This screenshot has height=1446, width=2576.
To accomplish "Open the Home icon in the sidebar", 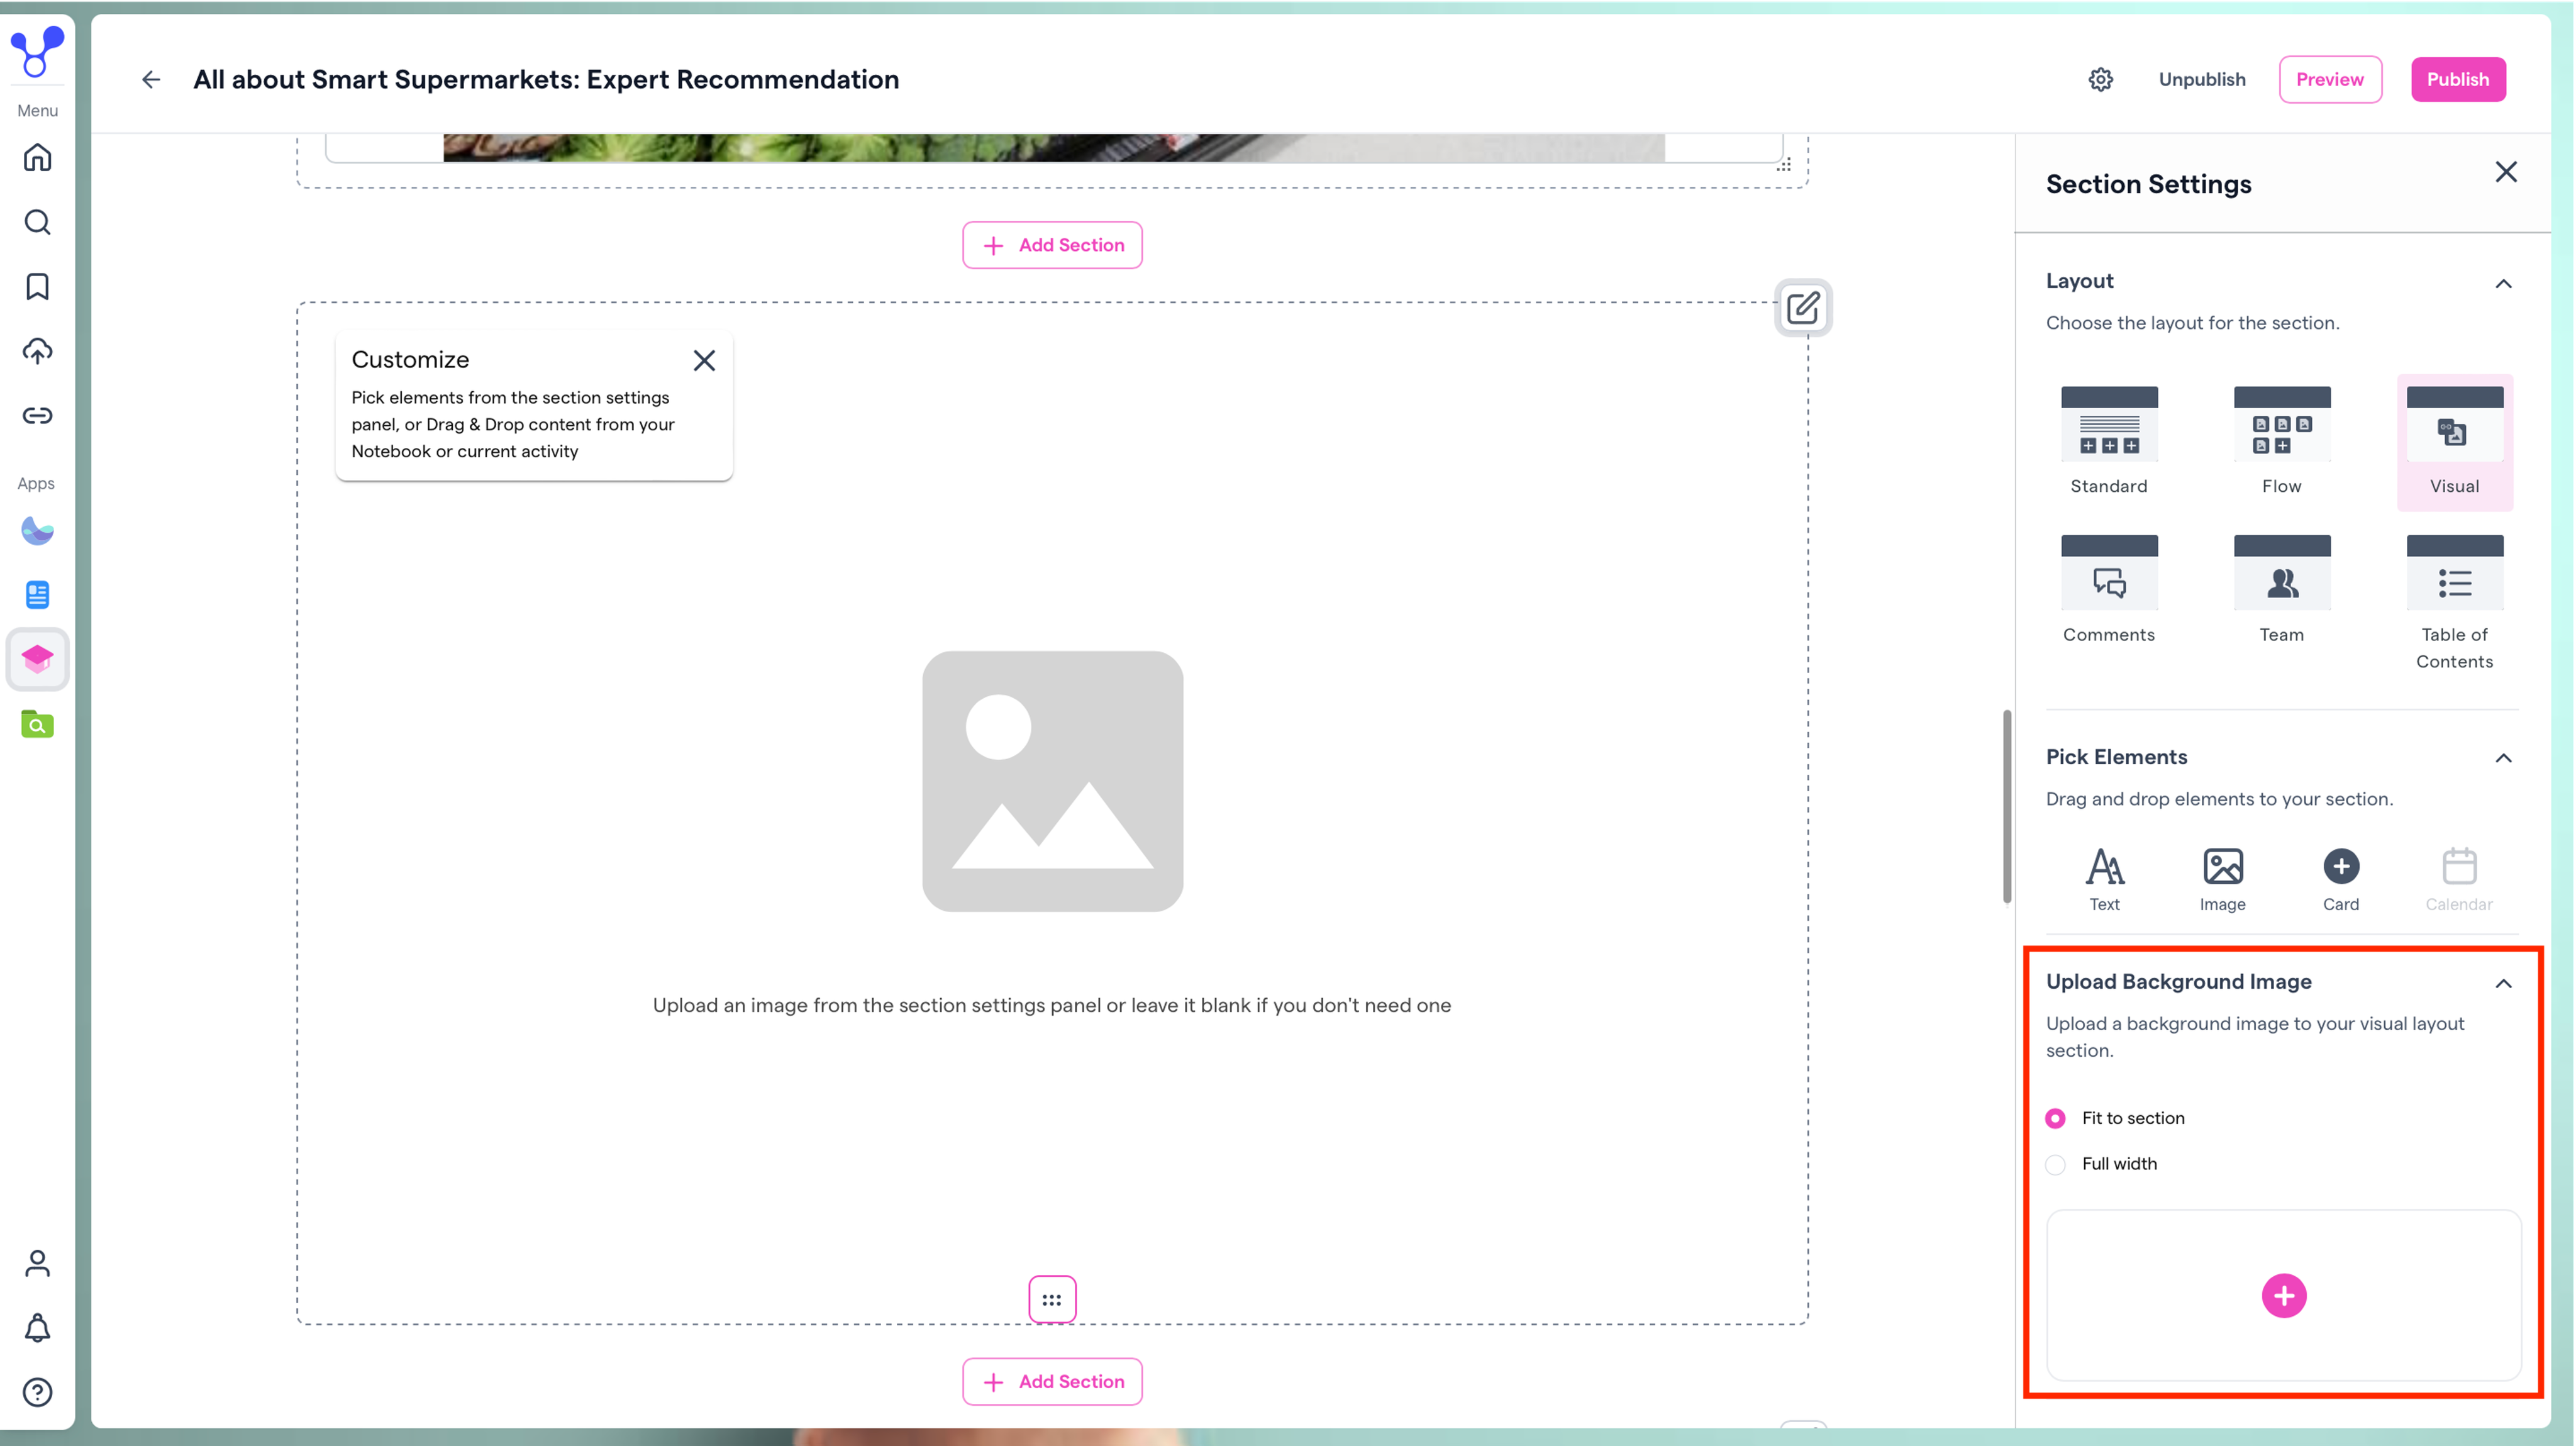I will pos(37,158).
